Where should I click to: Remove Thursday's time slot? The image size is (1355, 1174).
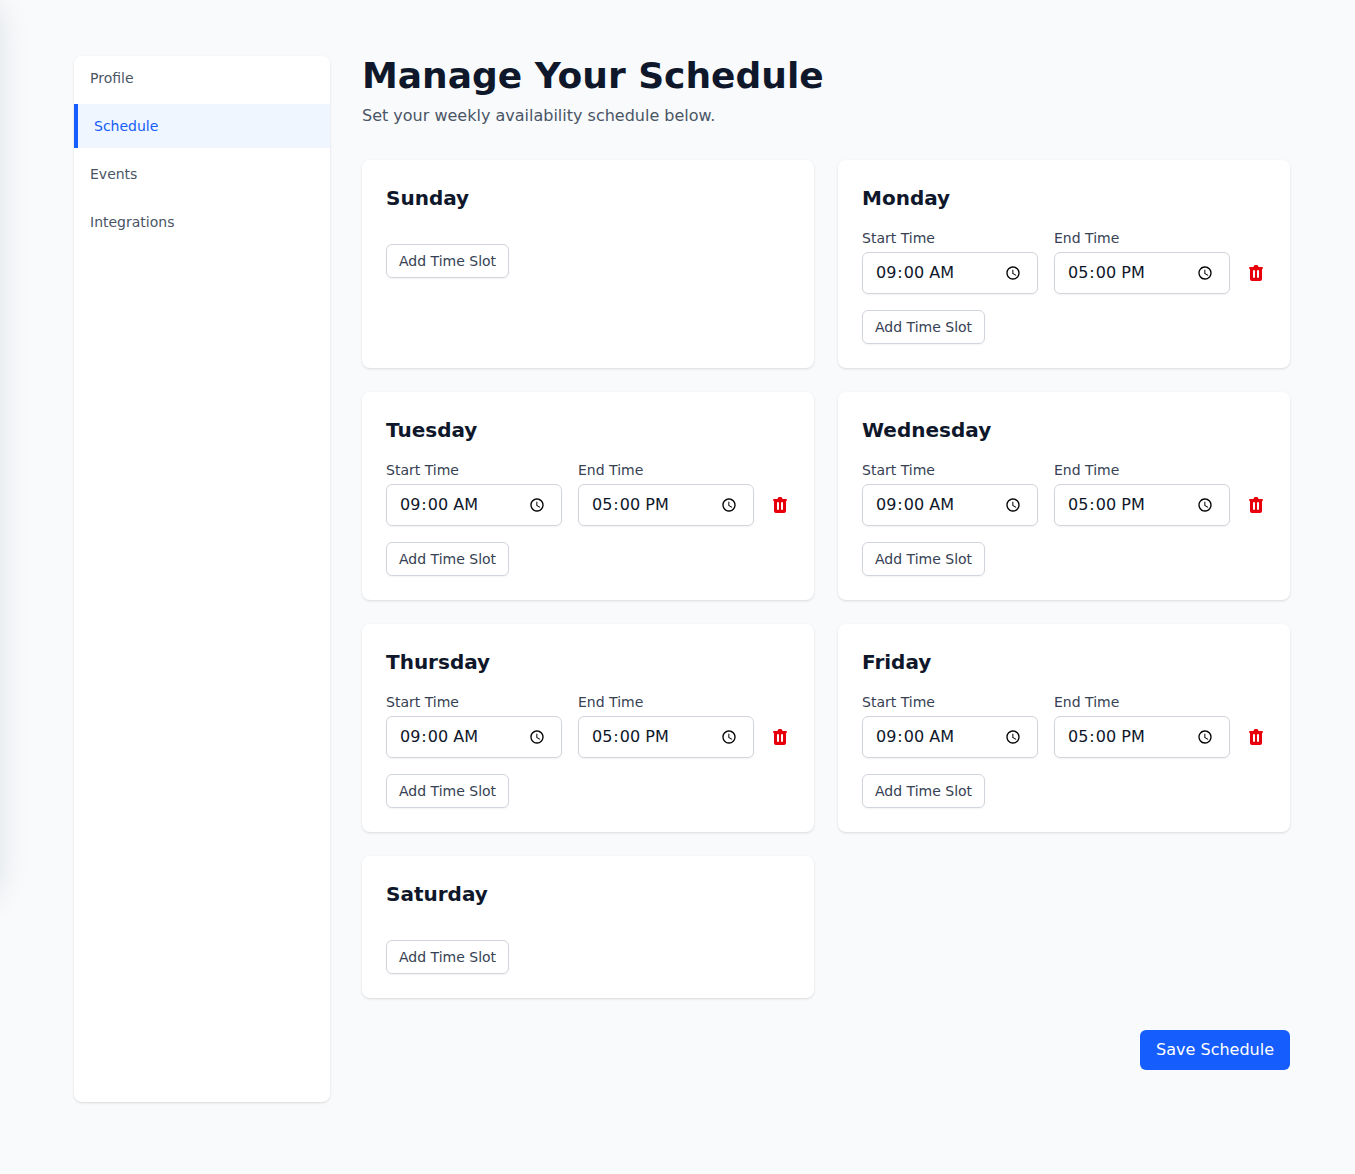coord(779,737)
